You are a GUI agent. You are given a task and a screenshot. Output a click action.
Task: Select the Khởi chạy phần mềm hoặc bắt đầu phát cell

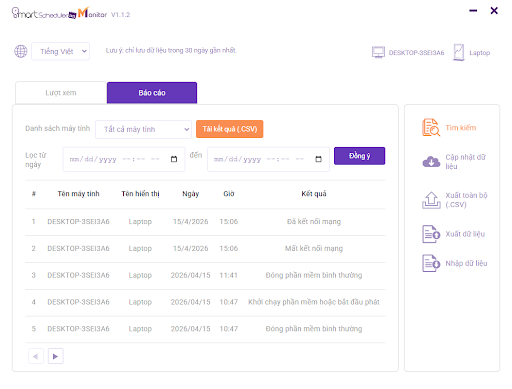coord(314,302)
